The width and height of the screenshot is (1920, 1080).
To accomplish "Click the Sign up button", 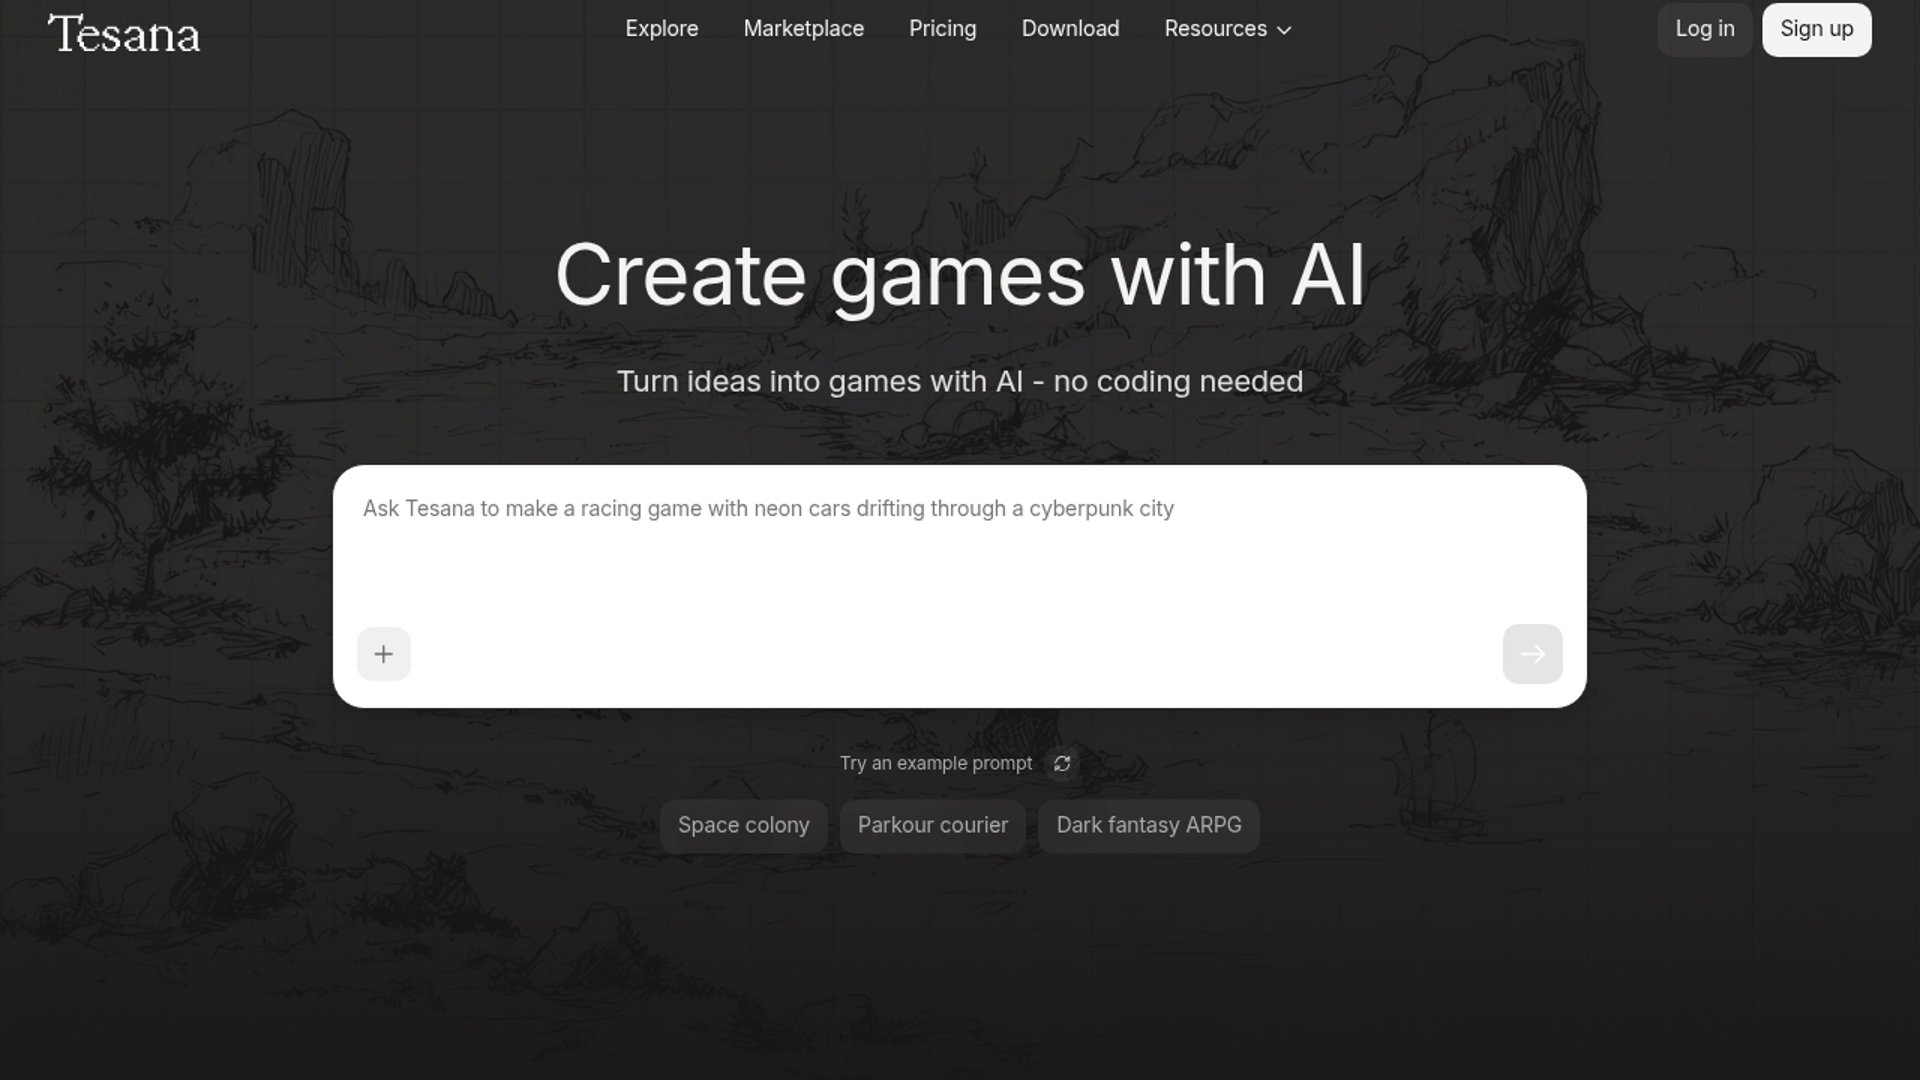I will coord(1816,29).
